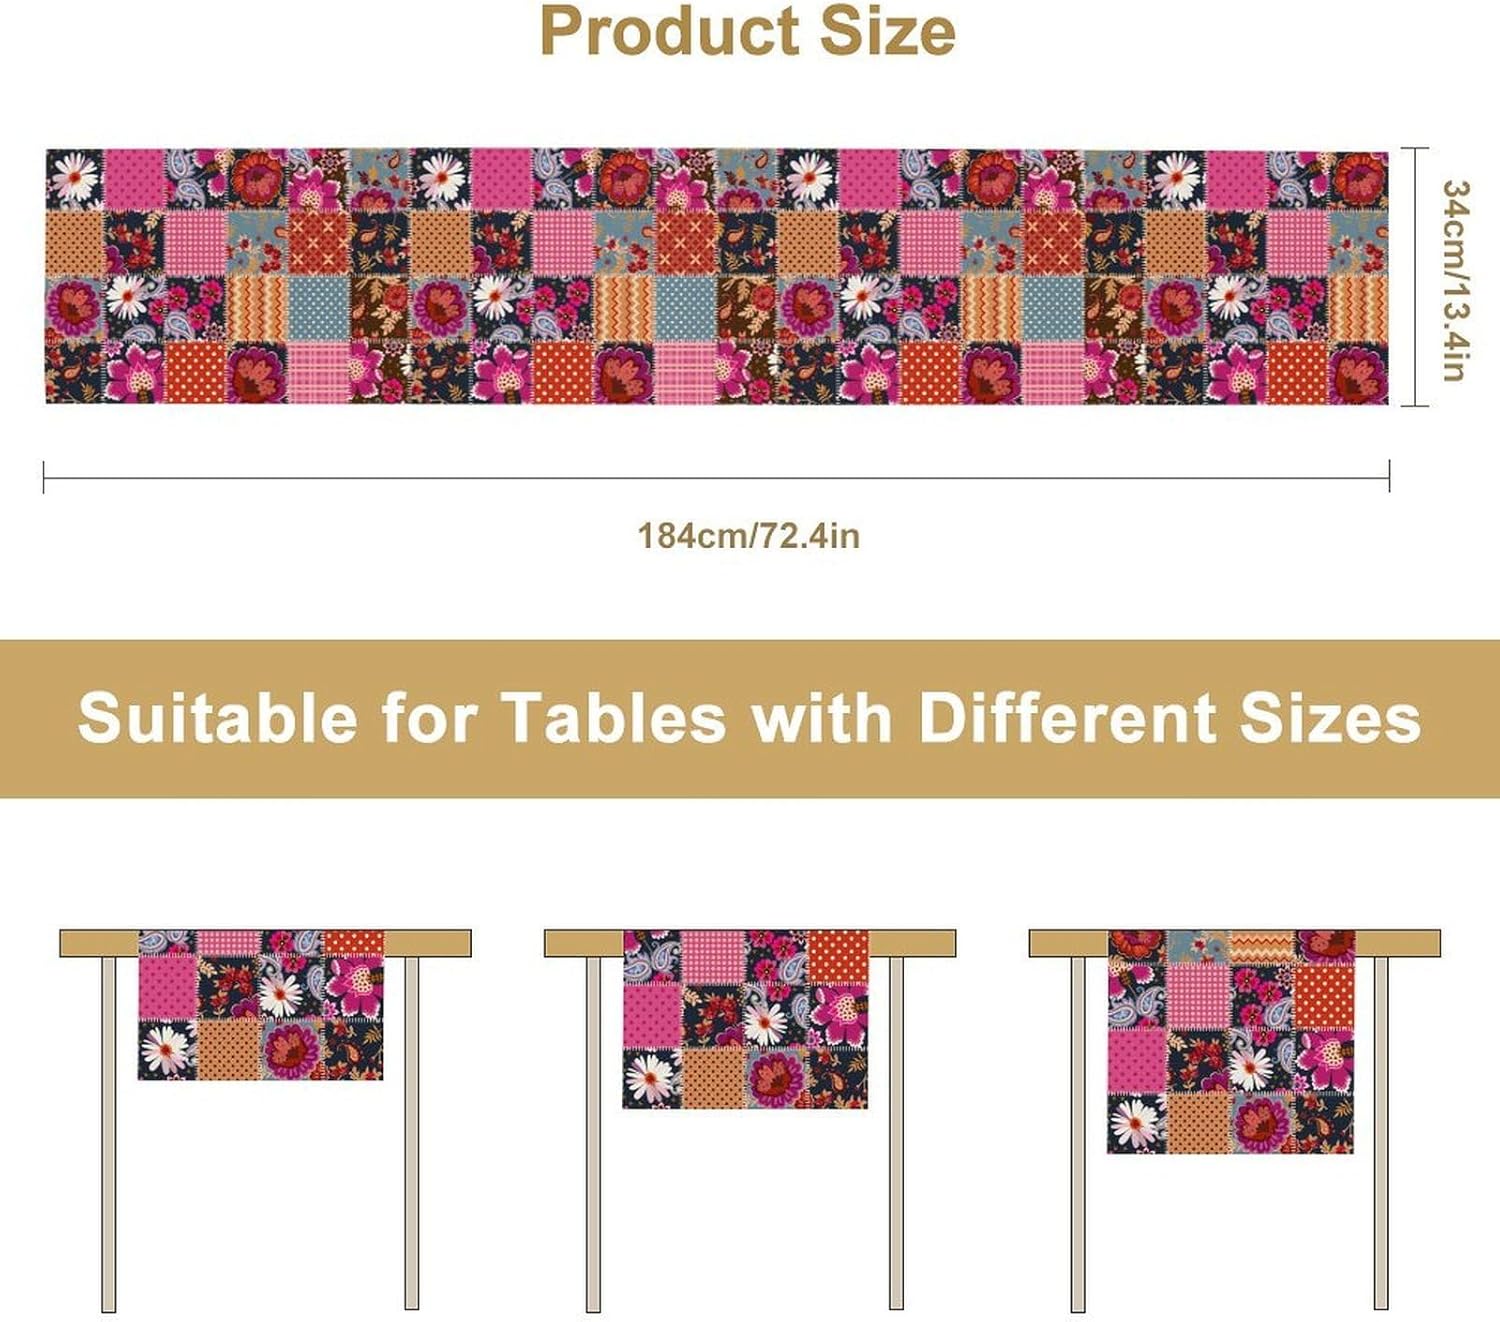1500x1322 pixels.
Task: Select the runner draped over the right table
Action: pos(1230,1041)
